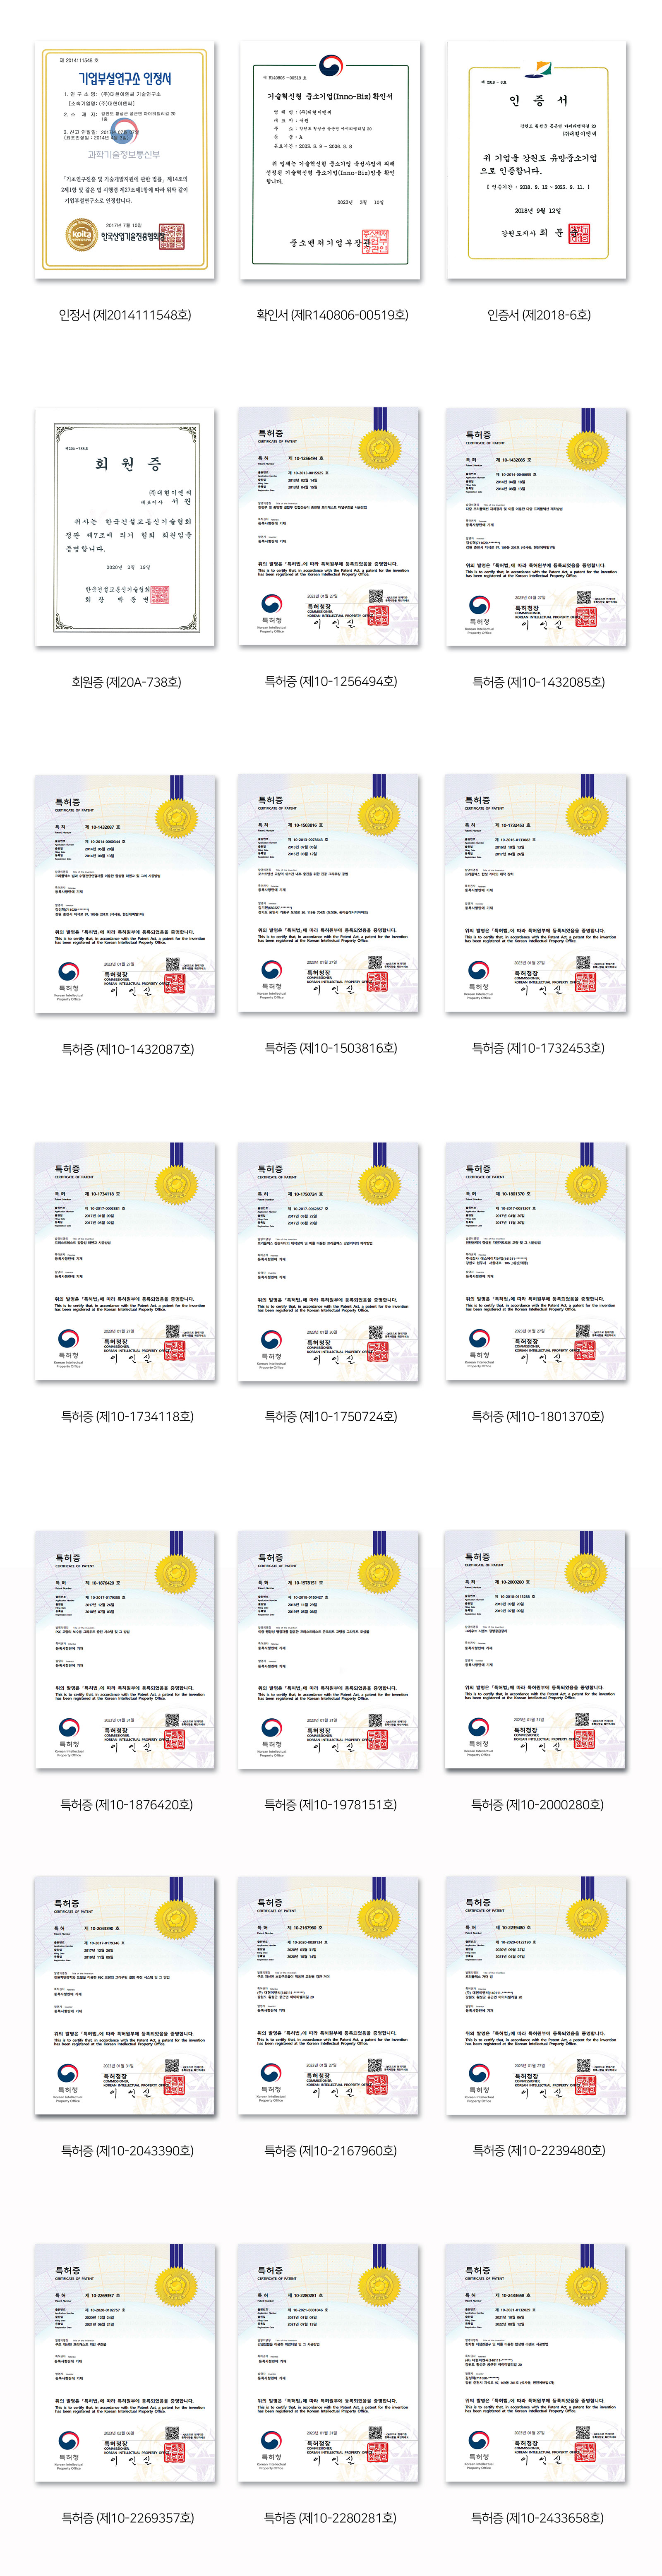Open the 인정서 제20141111548호 certificate image
Viewport: 662px width, 2576px height.
(125, 160)
